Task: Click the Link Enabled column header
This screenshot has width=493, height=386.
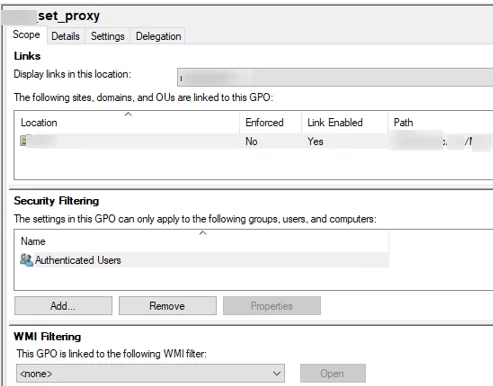Action: (x=344, y=123)
